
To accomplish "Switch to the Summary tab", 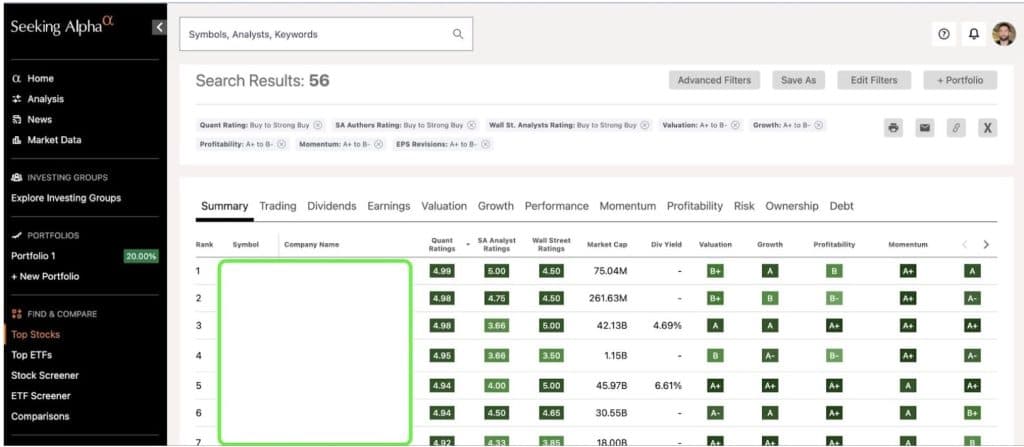I will coord(225,206).
